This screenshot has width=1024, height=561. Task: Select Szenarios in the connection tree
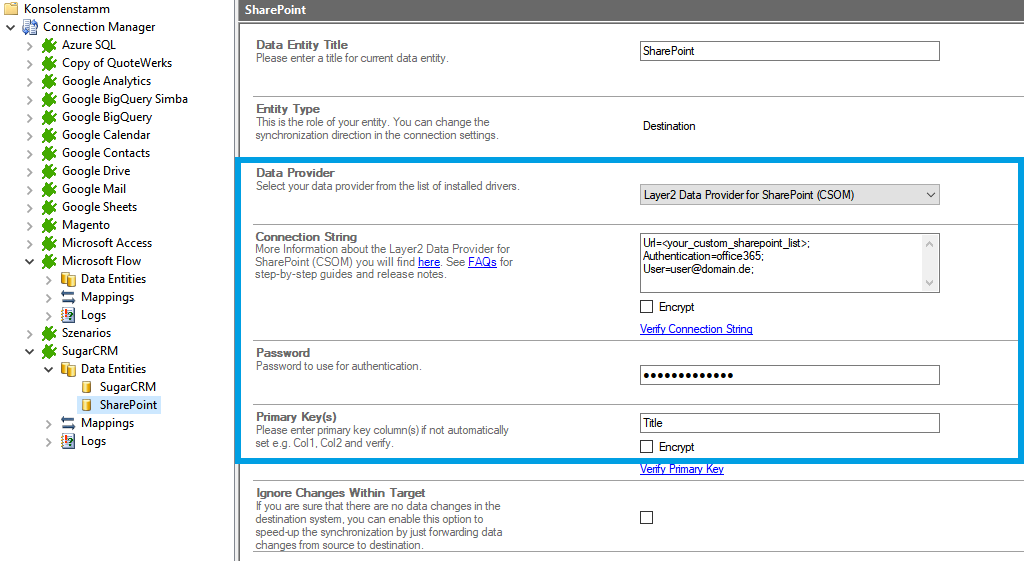tap(86, 333)
